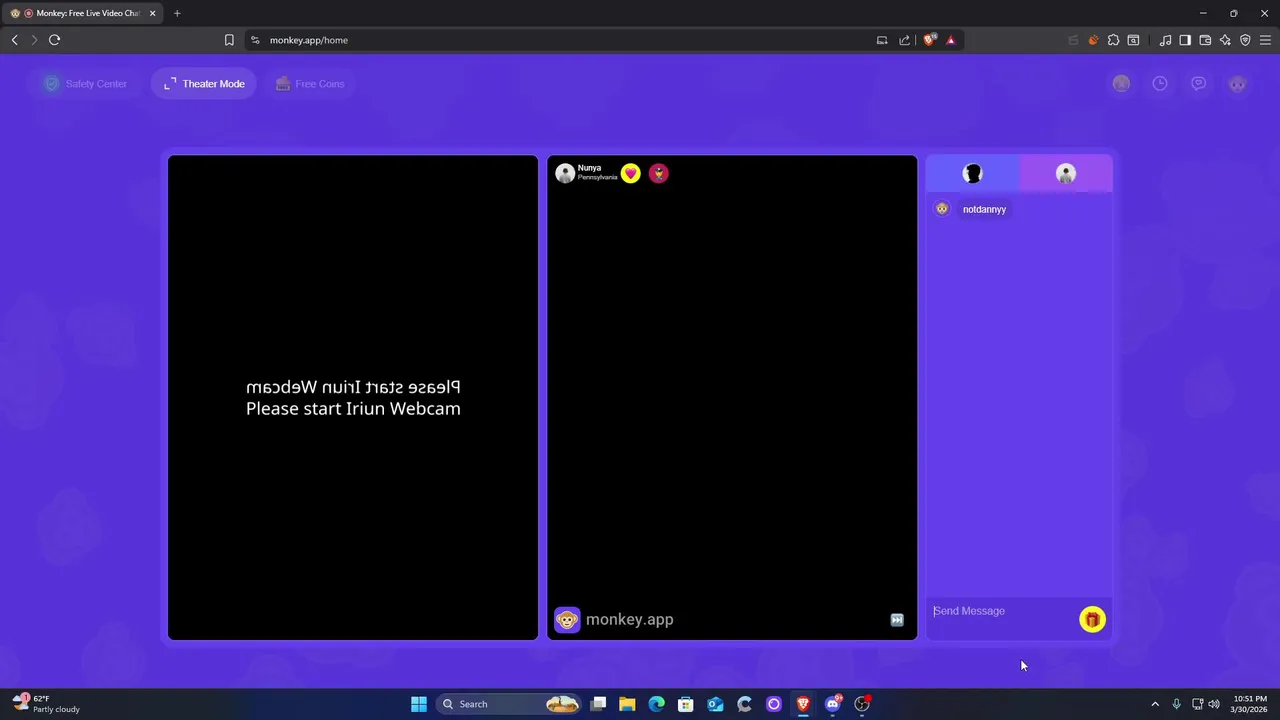Open Free Coins offer
The height and width of the screenshot is (720, 1280).
310,84
